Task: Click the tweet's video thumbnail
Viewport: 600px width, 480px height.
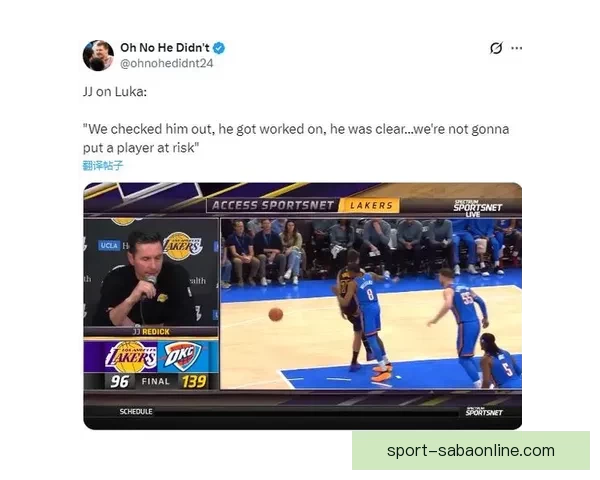Action: [x=303, y=306]
